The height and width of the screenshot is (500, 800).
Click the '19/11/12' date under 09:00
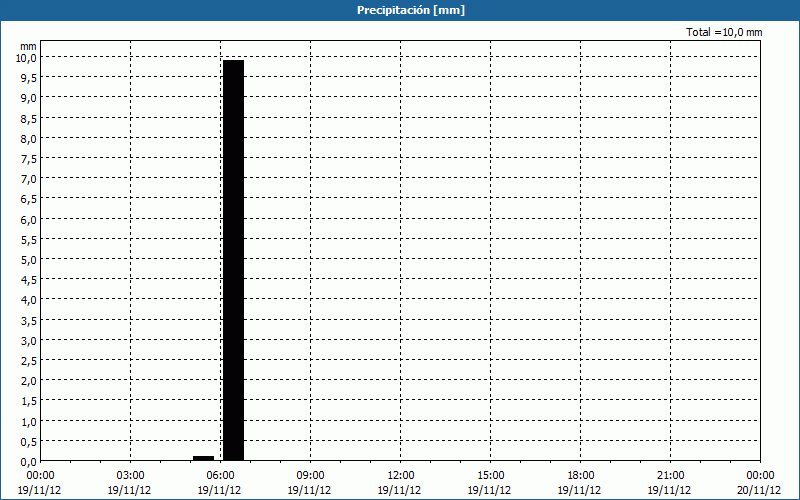(310, 490)
